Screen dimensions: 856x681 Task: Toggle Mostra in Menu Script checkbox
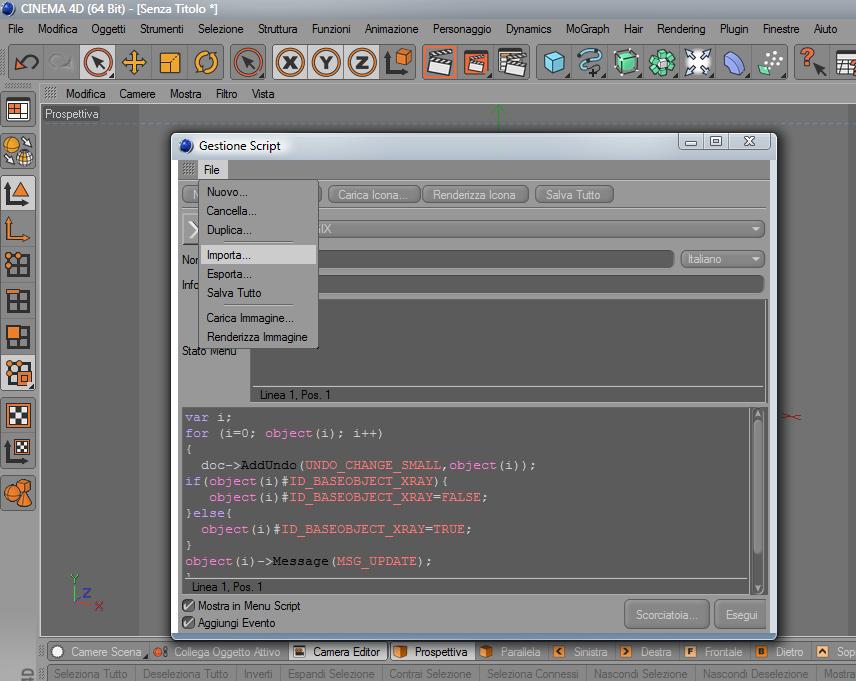[189, 606]
